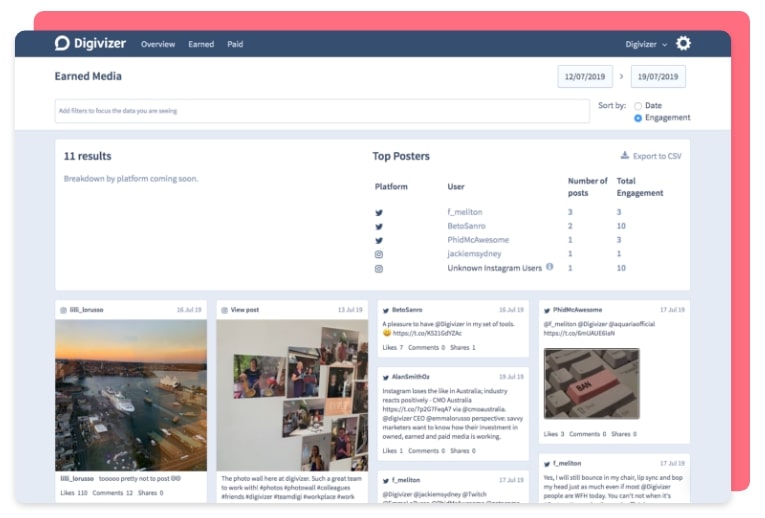
Task: Click the Export to CSV download icon
Action: pos(624,156)
